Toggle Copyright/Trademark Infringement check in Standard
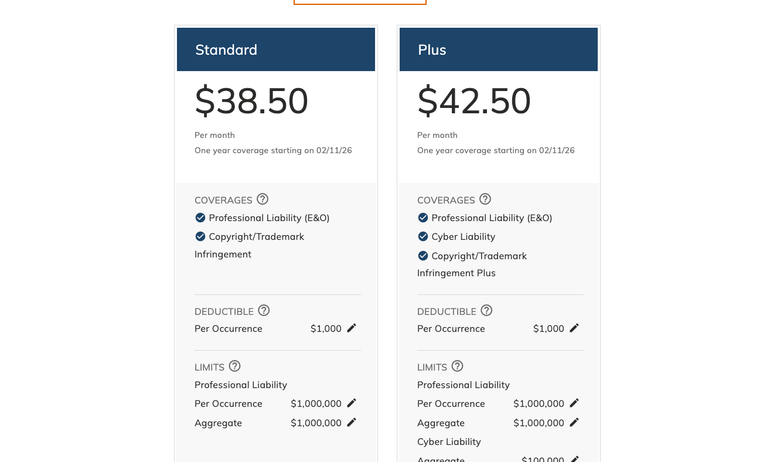The width and height of the screenshot is (770, 462). pos(200,237)
